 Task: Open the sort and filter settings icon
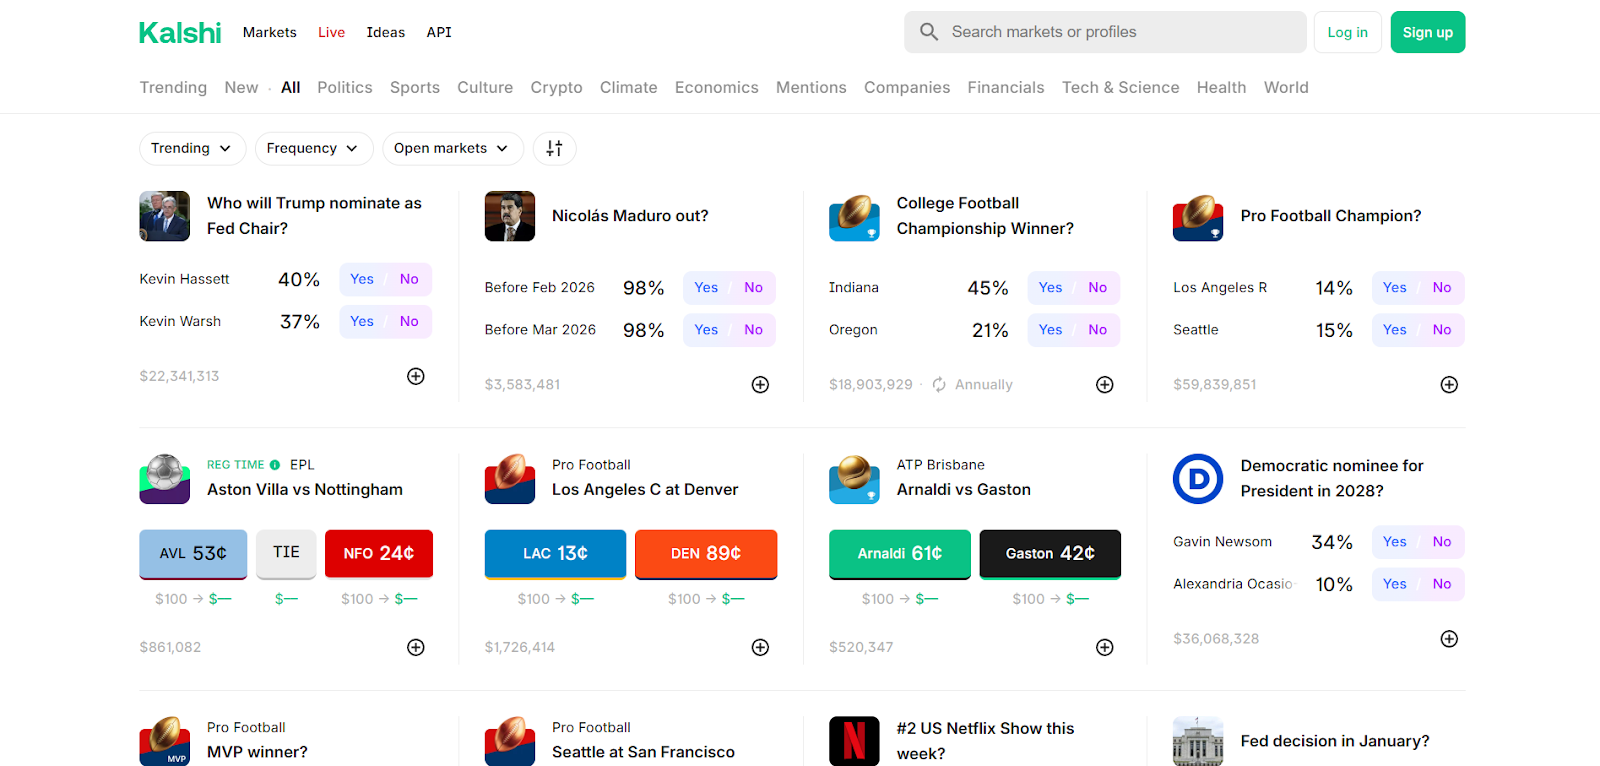554,148
